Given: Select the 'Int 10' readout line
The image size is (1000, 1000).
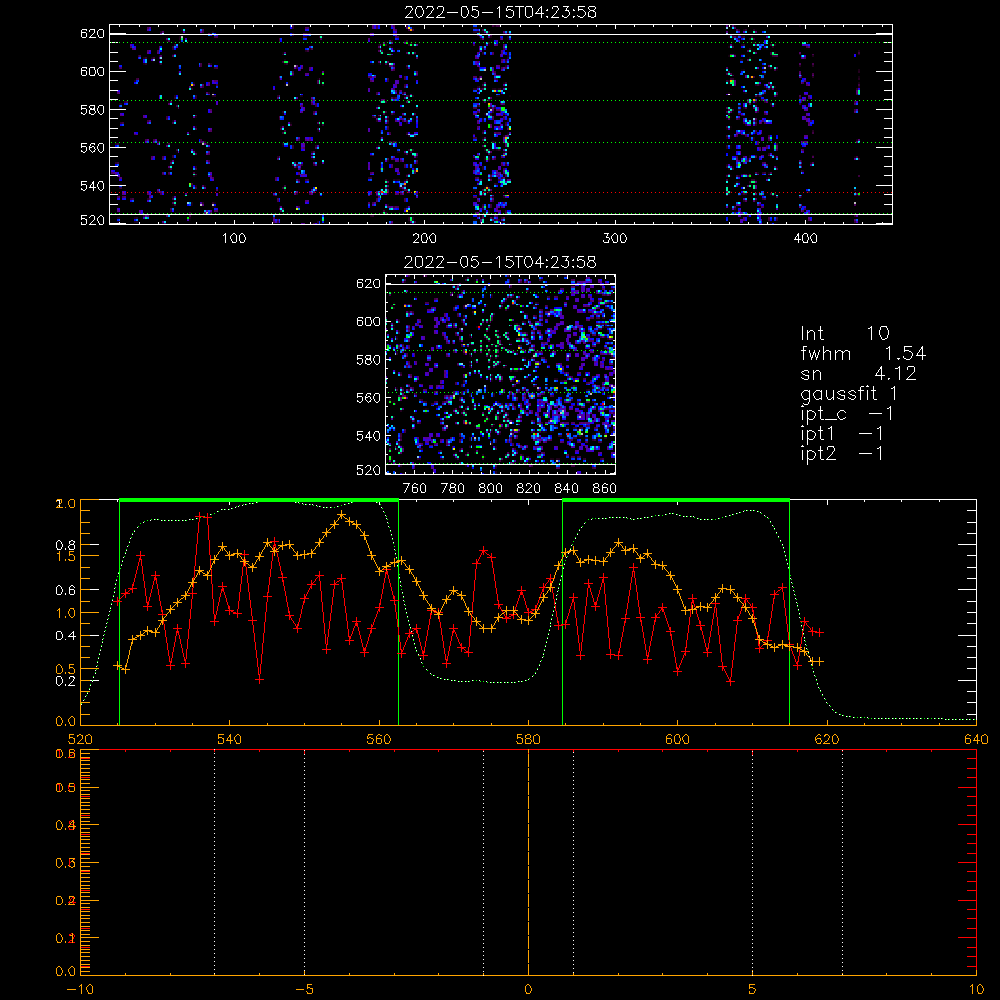Looking at the screenshot, I should pyautogui.click(x=845, y=333).
